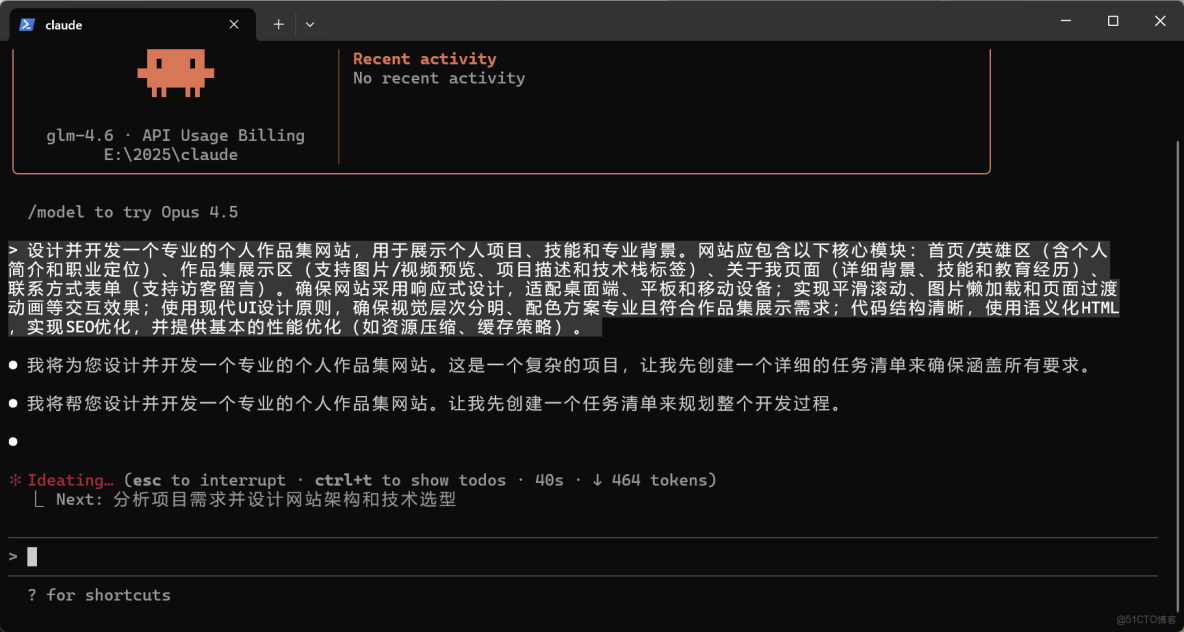Open the tab selection dropdown chevron

click(309, 24)
